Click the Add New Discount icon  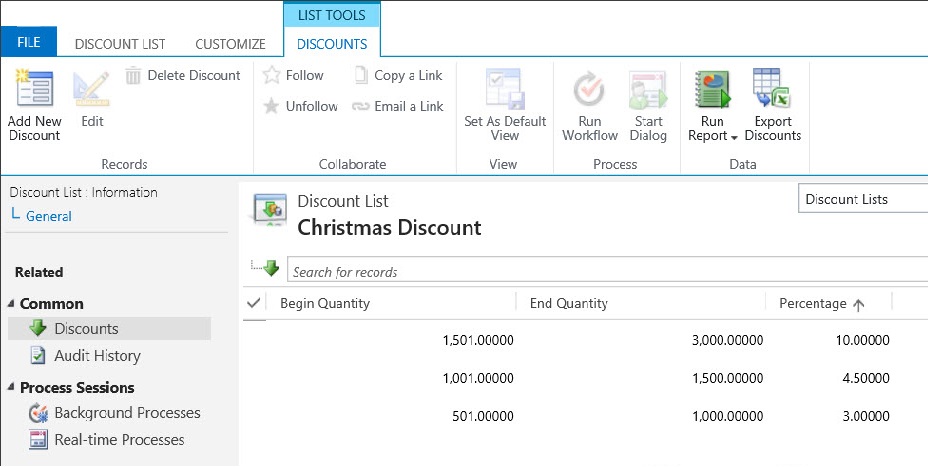click(x=34, y=90)
